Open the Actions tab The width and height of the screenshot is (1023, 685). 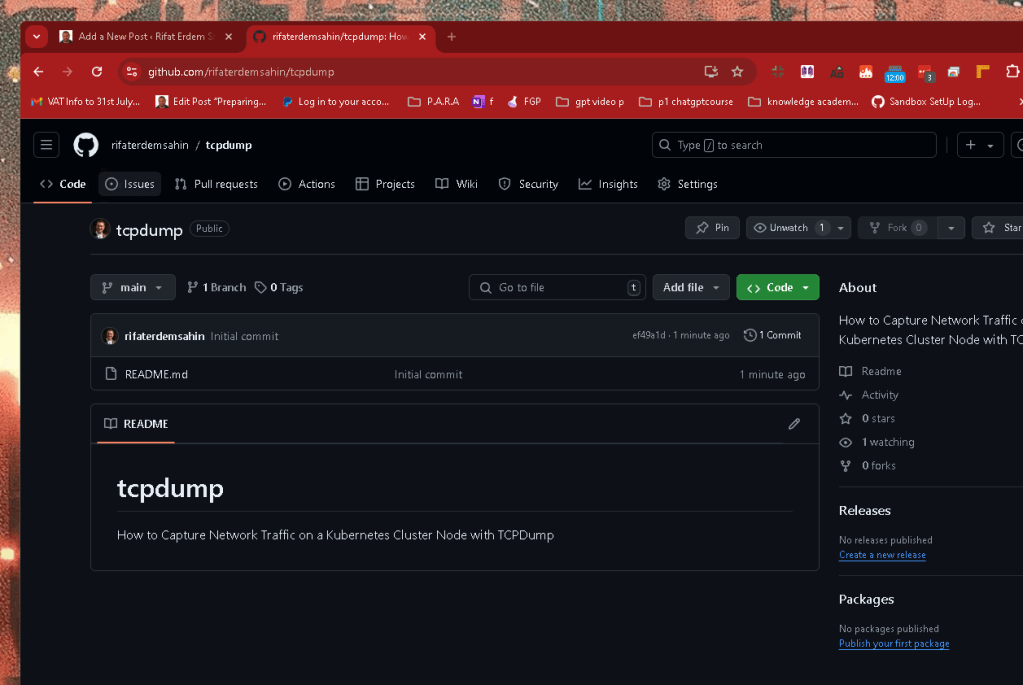coord(307,184)
